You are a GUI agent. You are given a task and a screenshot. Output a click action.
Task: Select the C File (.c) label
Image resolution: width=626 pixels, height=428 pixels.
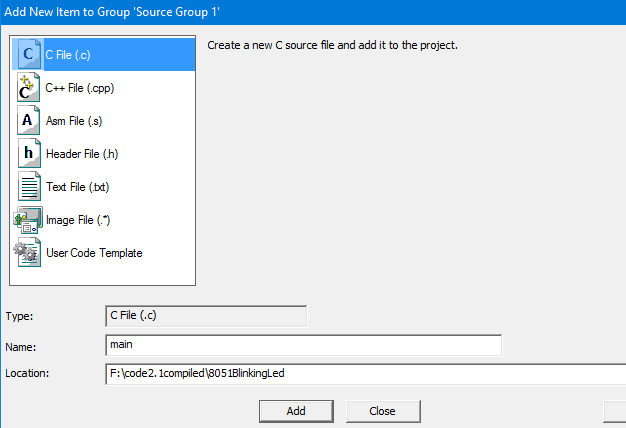coord(68,55)
